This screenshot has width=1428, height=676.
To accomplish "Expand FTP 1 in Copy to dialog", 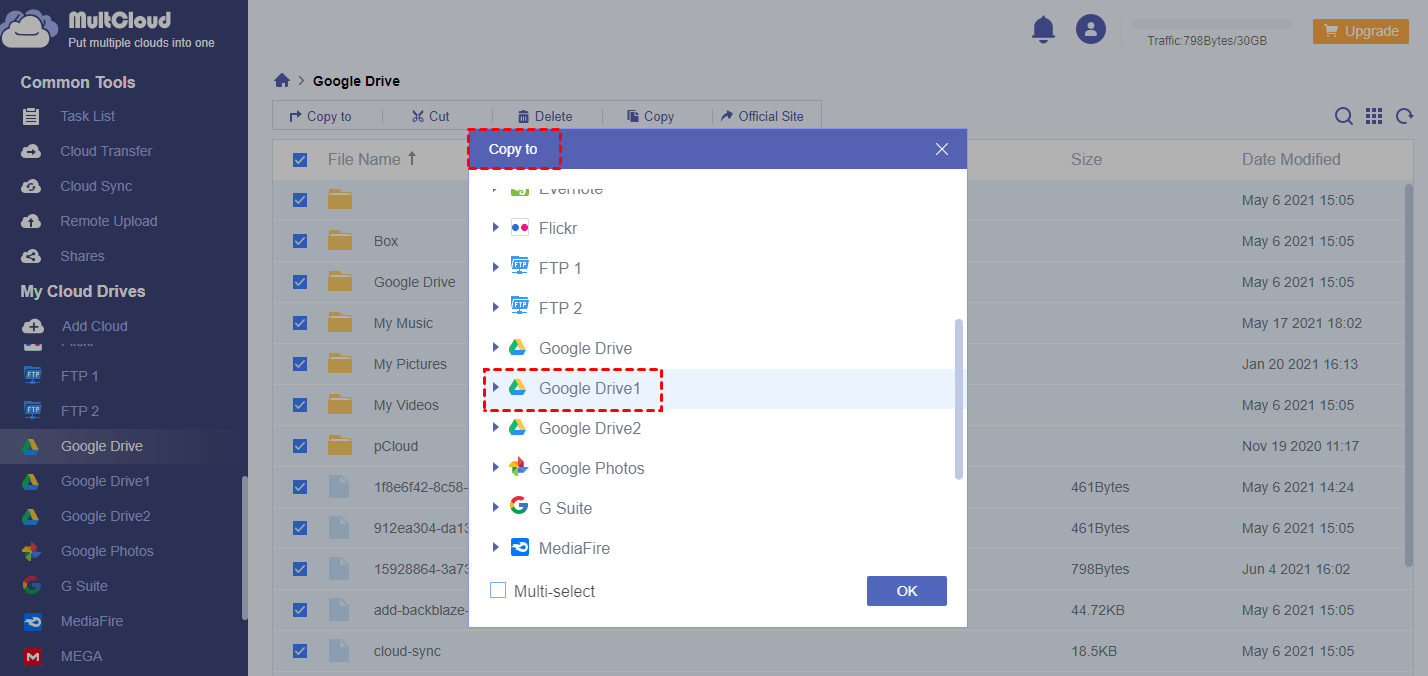I will (495, 268).
